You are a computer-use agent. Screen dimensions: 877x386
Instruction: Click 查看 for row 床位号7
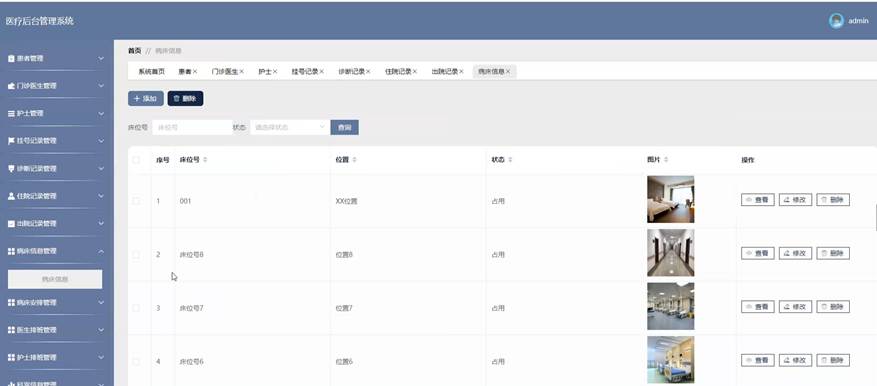tap(758, 307)
